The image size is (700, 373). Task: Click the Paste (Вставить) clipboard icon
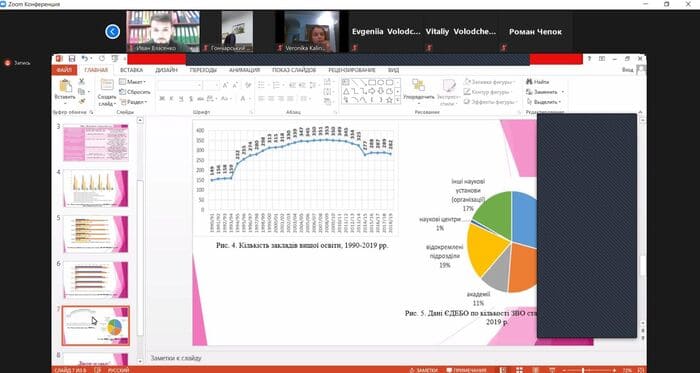(x=65, y=86)
